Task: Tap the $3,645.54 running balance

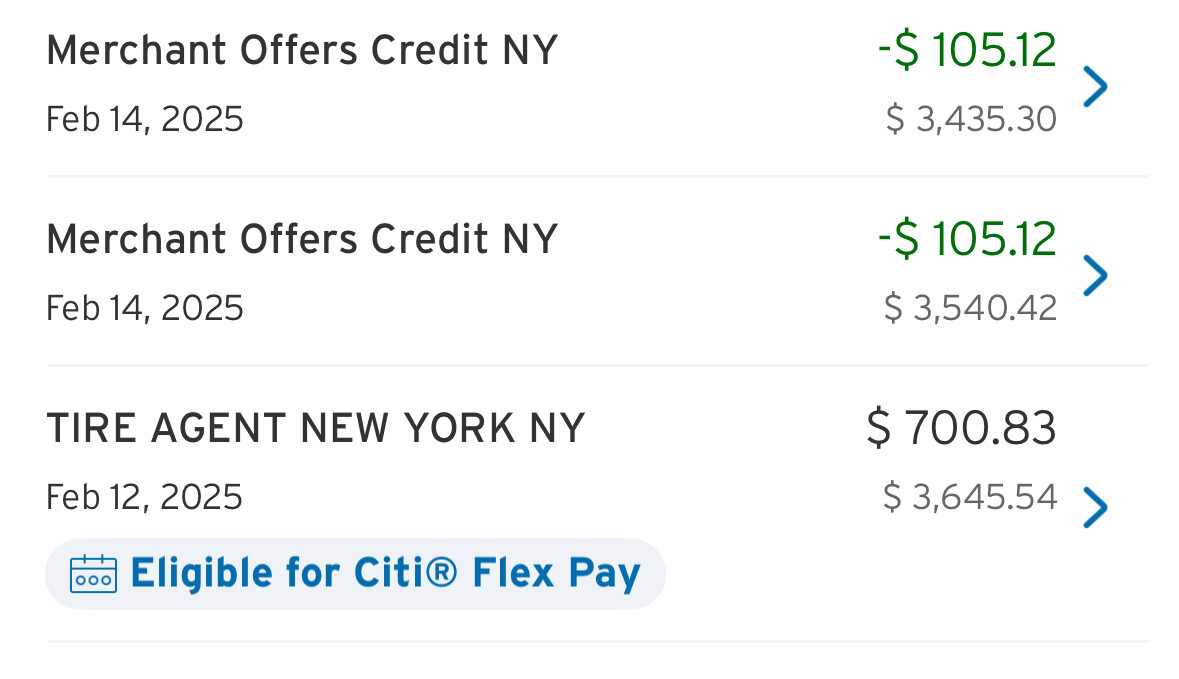Action: pos(969,497)
